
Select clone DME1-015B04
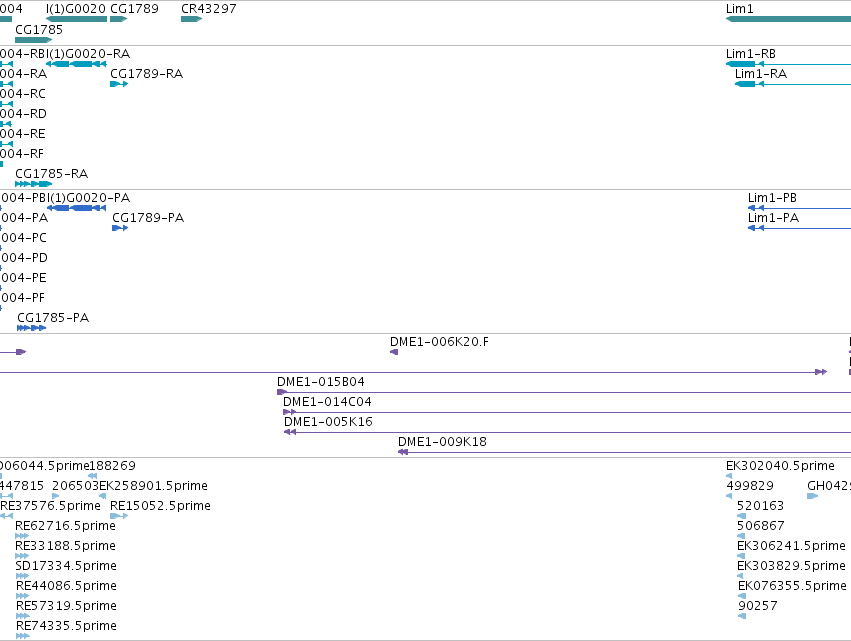point(564,392)
